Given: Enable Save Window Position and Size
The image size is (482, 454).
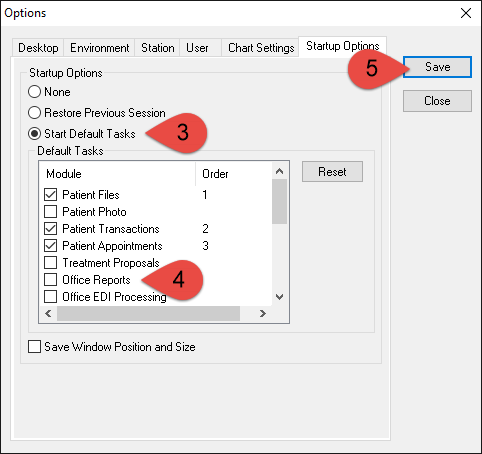Looking at the screenshot, I should (x=35, y=347).
